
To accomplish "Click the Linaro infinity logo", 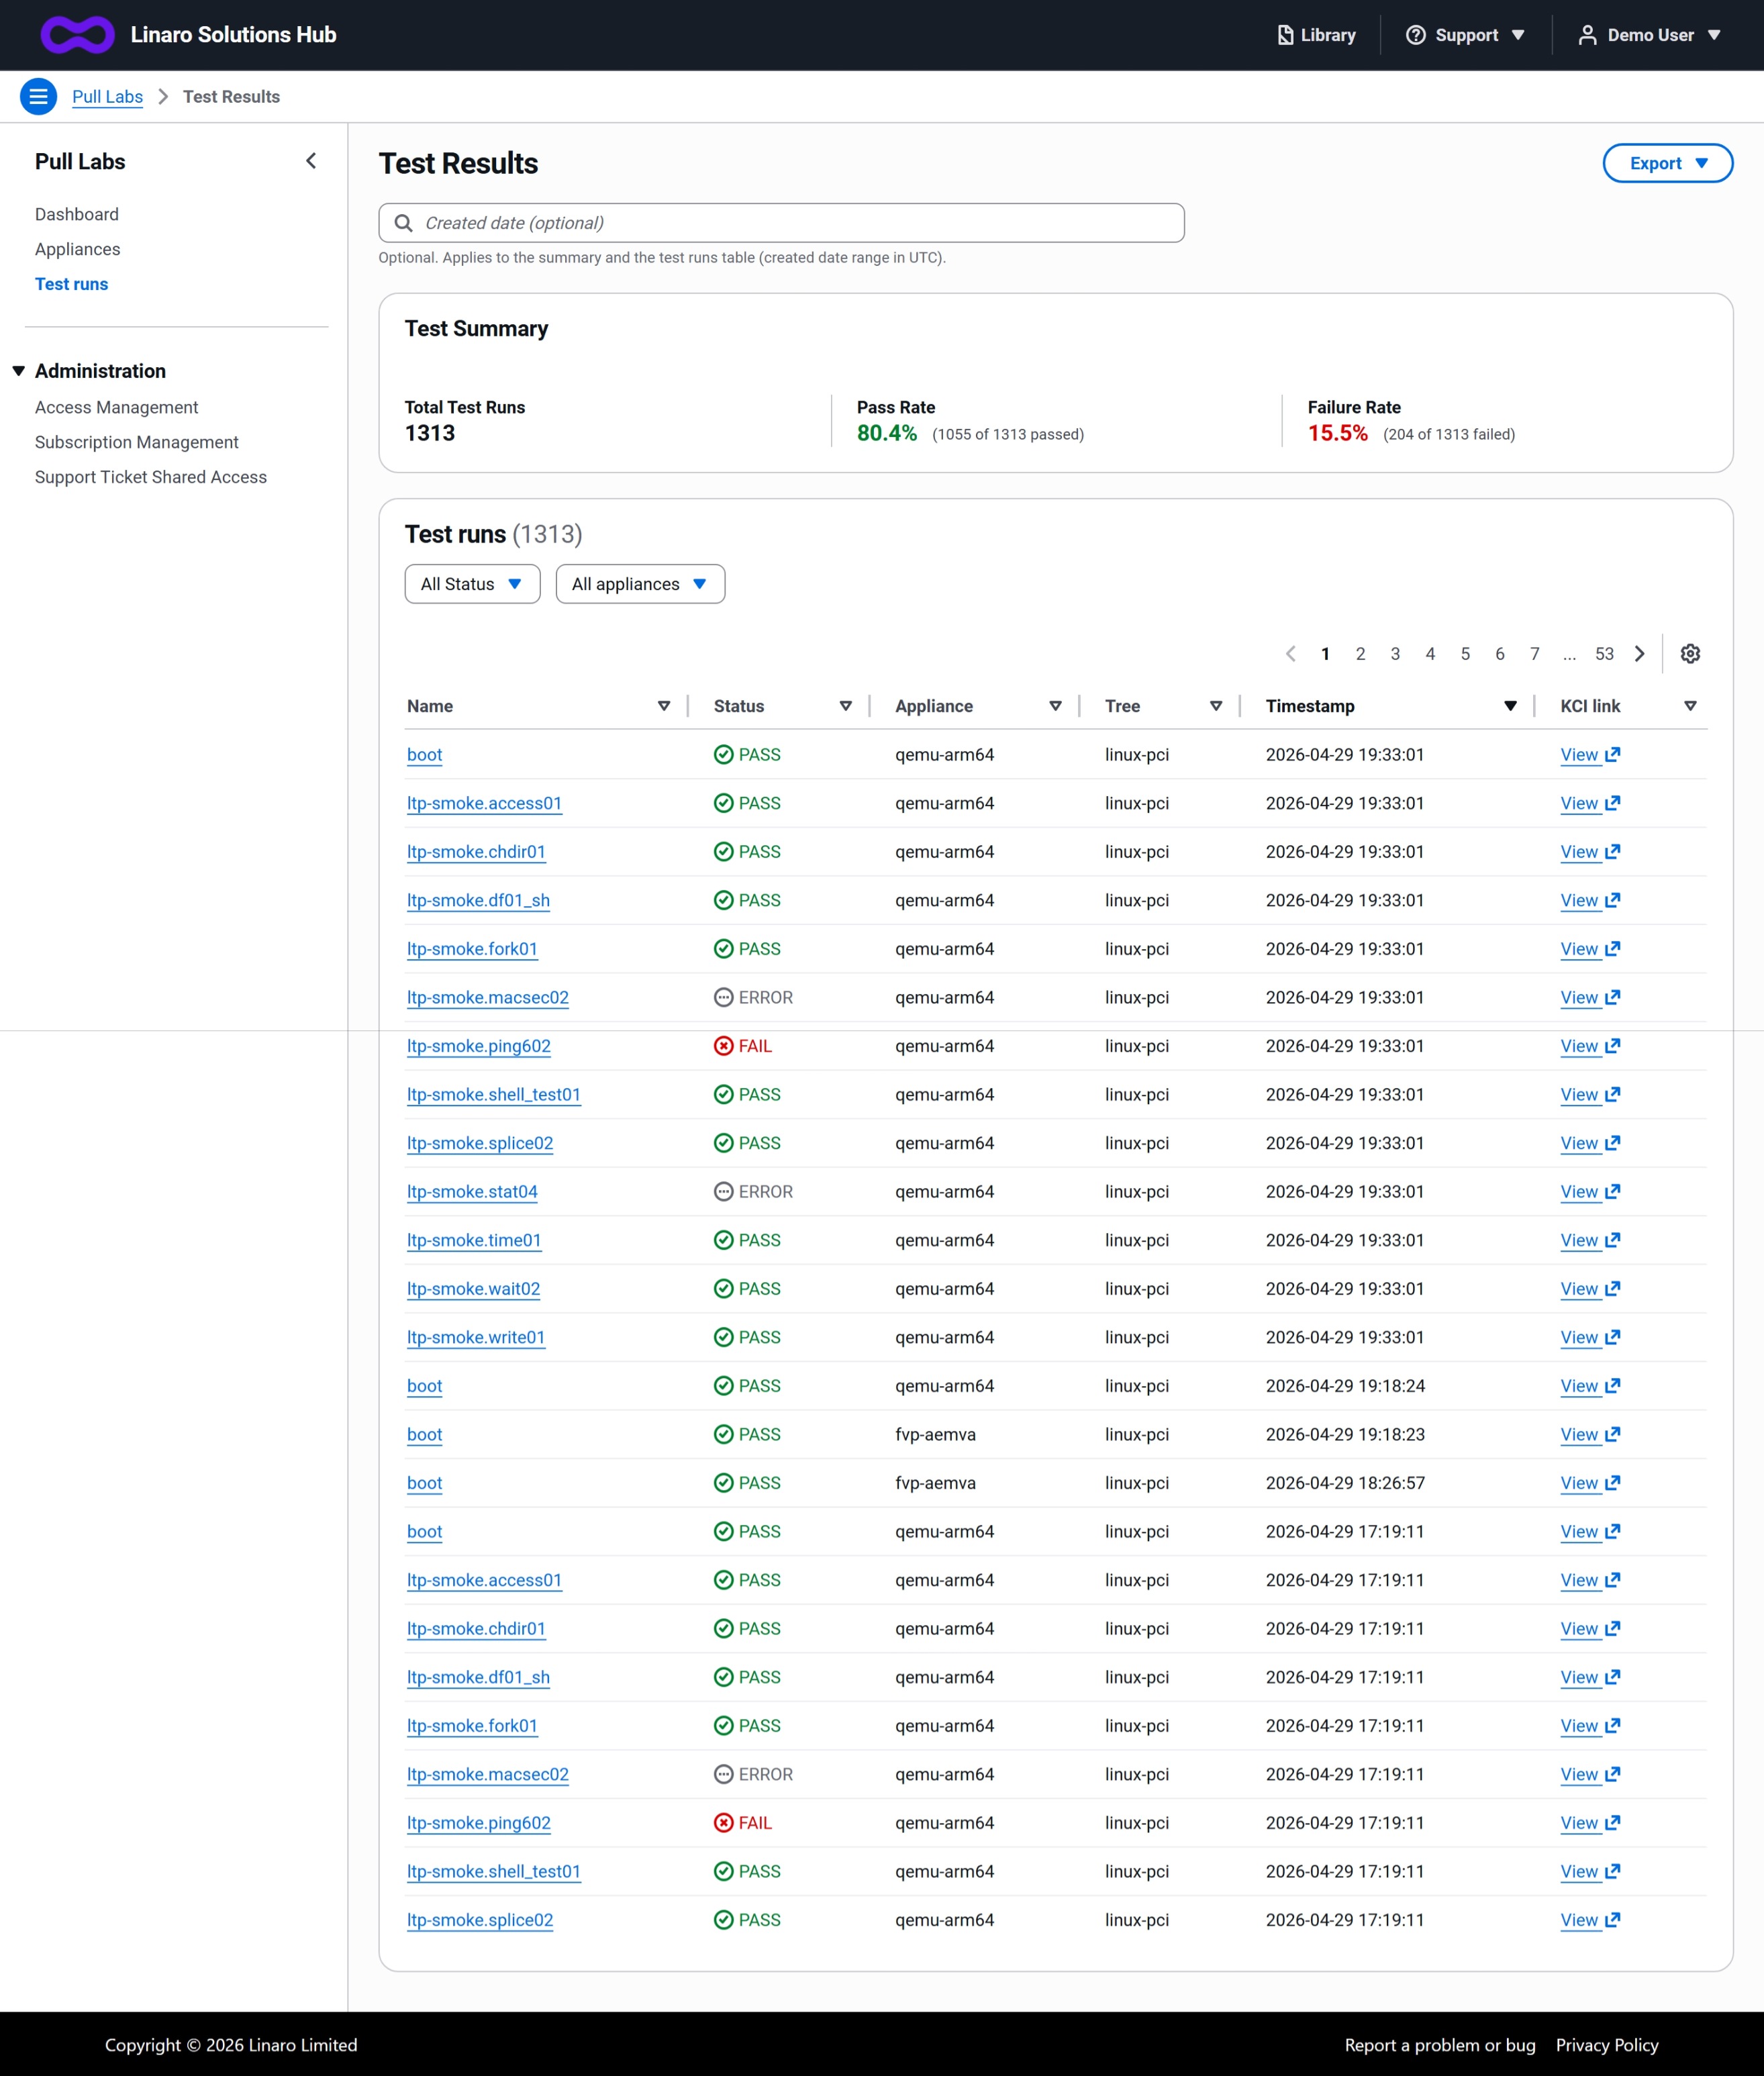I will [x=77, y=35].
